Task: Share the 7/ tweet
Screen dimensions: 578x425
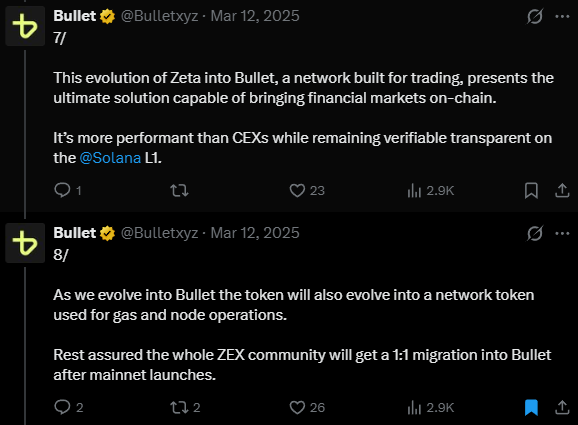Action: 562,191
